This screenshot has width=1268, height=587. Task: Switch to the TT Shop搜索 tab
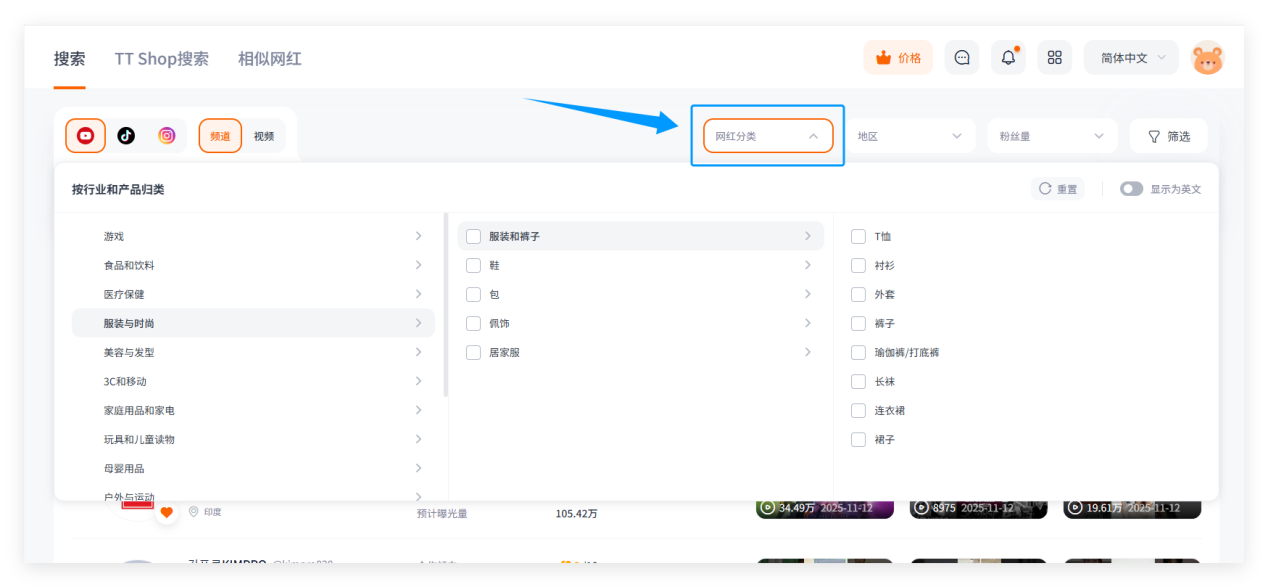coord(161,59)
